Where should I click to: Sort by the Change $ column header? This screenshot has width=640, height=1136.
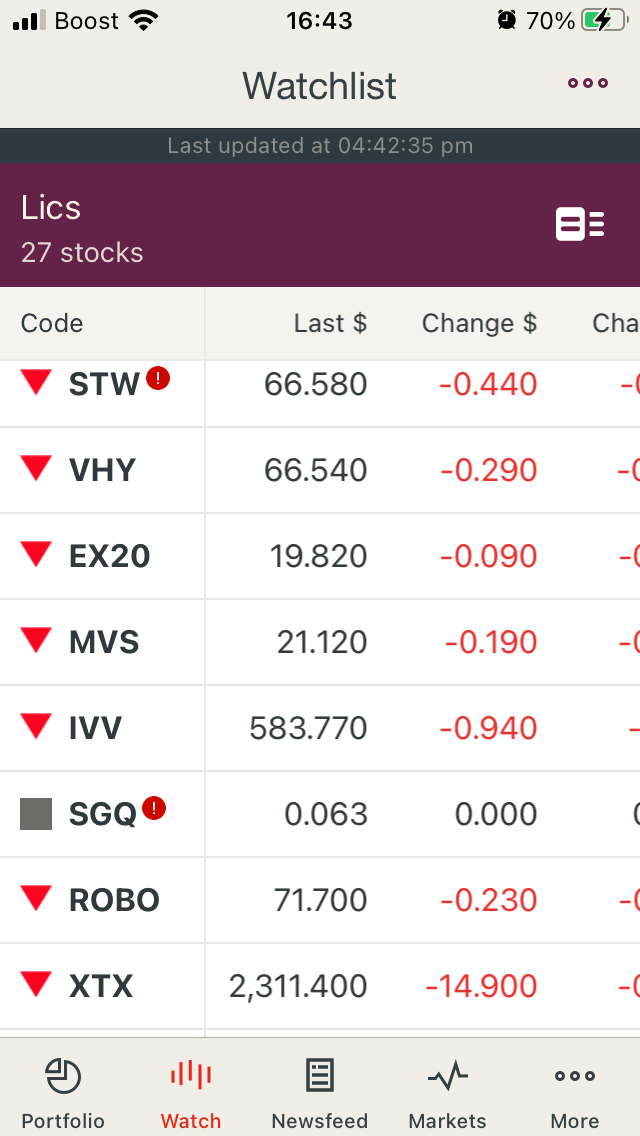pos(479,323)
